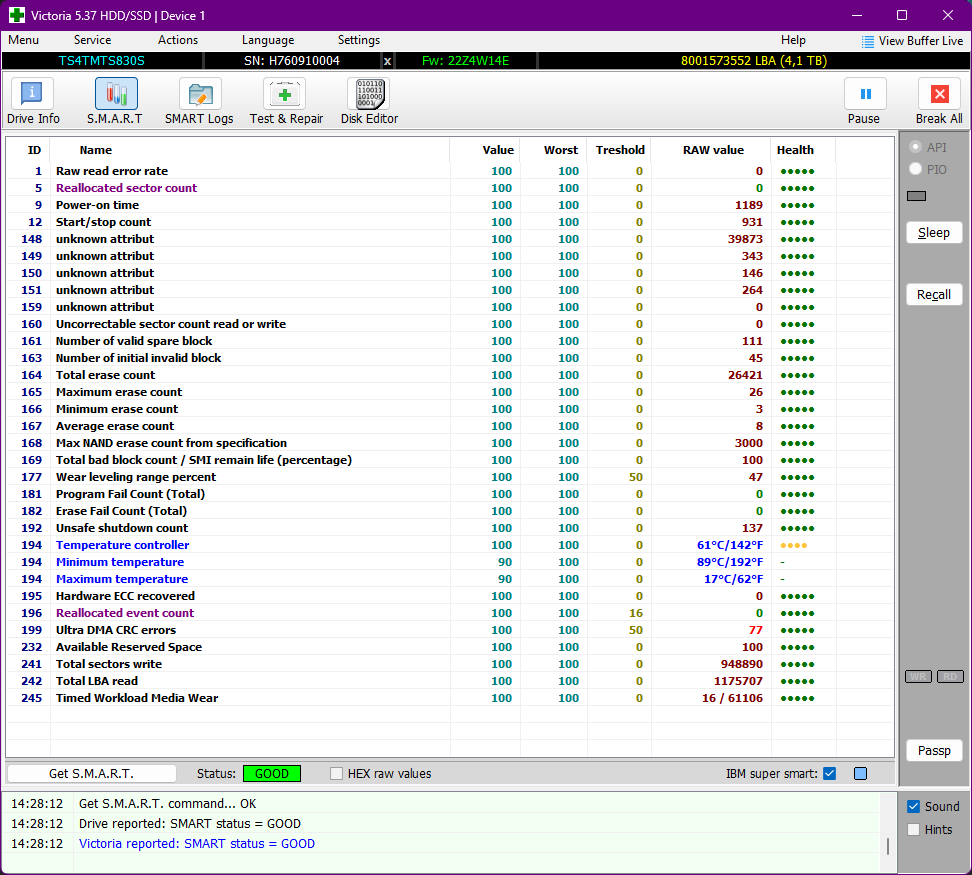This screenshot has width=972, height=875.
Task: Click the light blue square beside IBM super smart
Action: [860, 773]
